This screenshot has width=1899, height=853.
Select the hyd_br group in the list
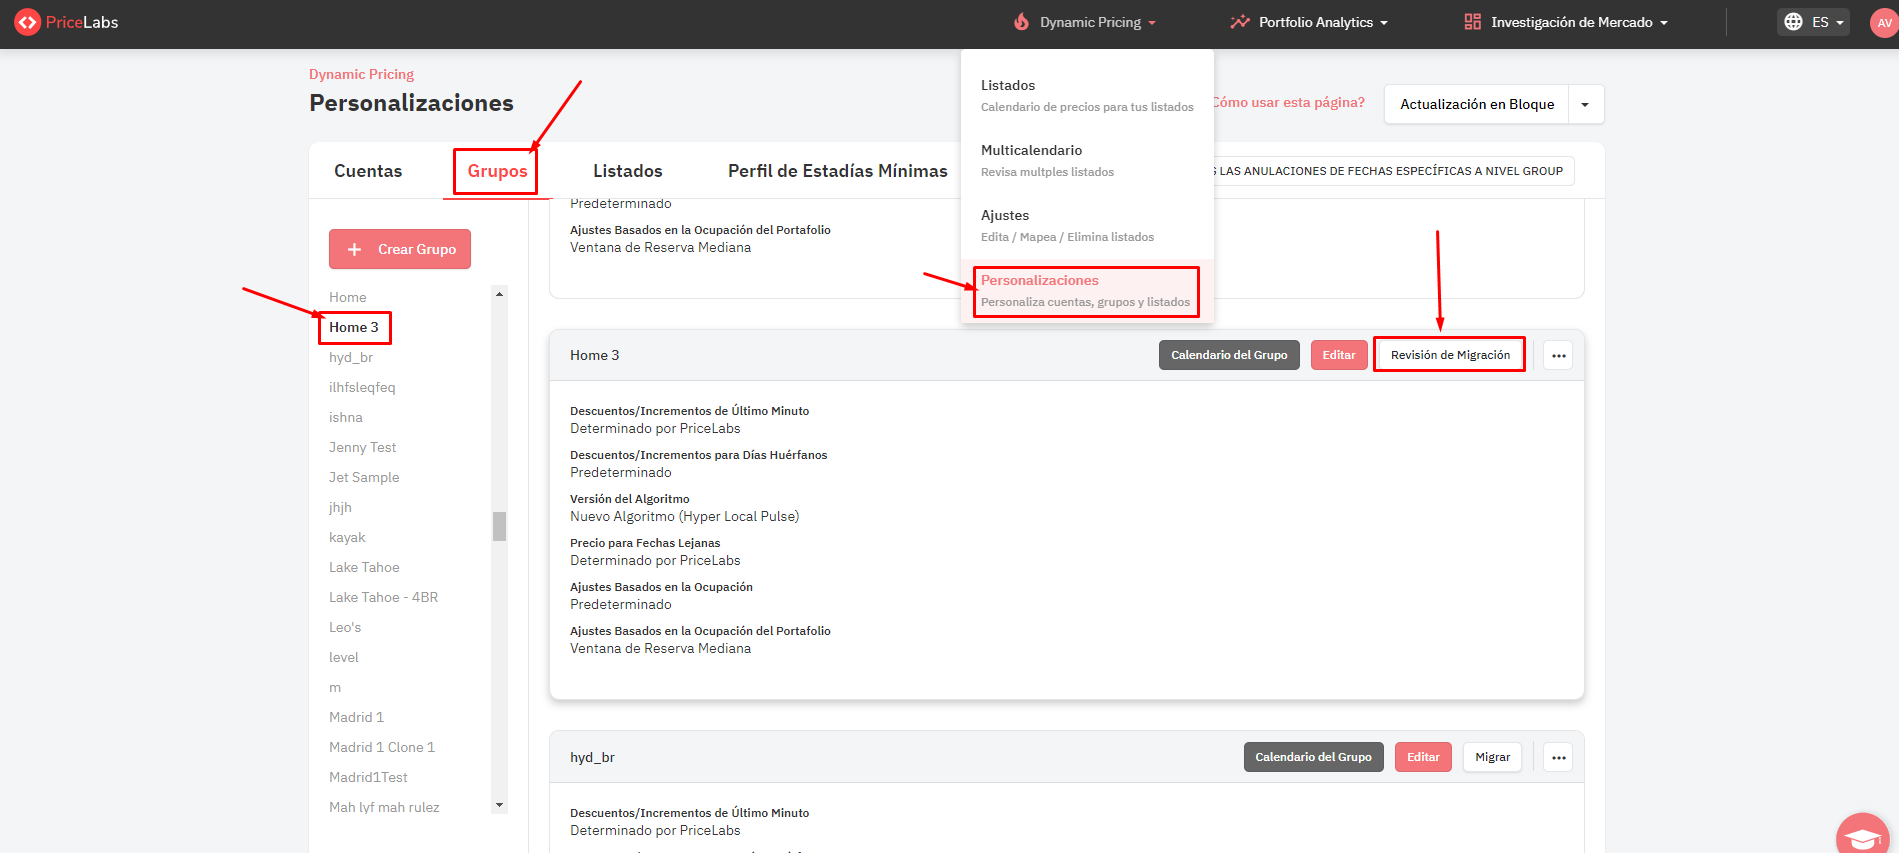[x=351, y=357]
